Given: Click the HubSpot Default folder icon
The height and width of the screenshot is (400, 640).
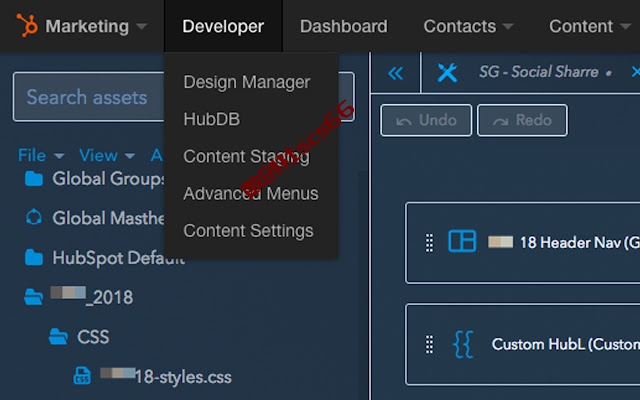Looking at the screenshot, I should 34,258.
